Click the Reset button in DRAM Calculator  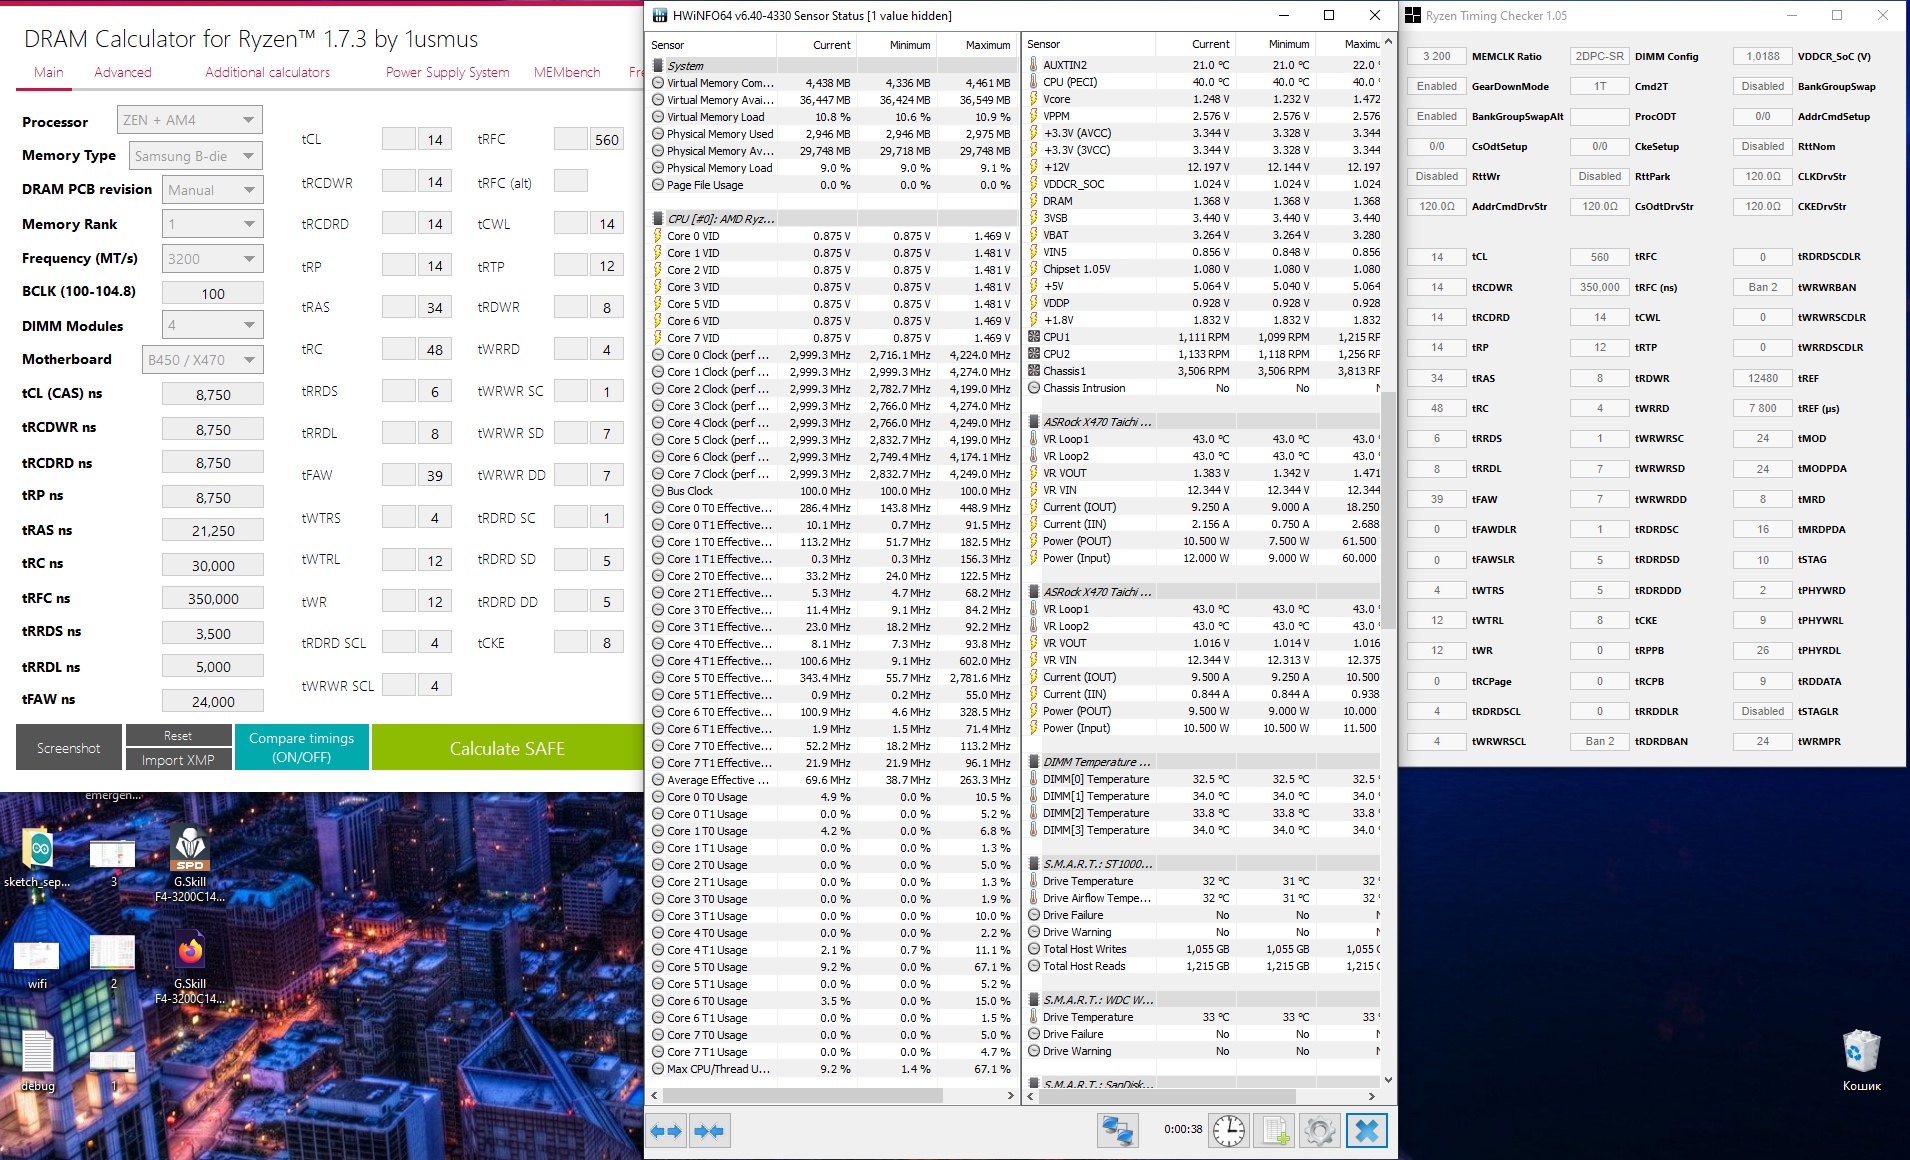click(x=178, y=736)
